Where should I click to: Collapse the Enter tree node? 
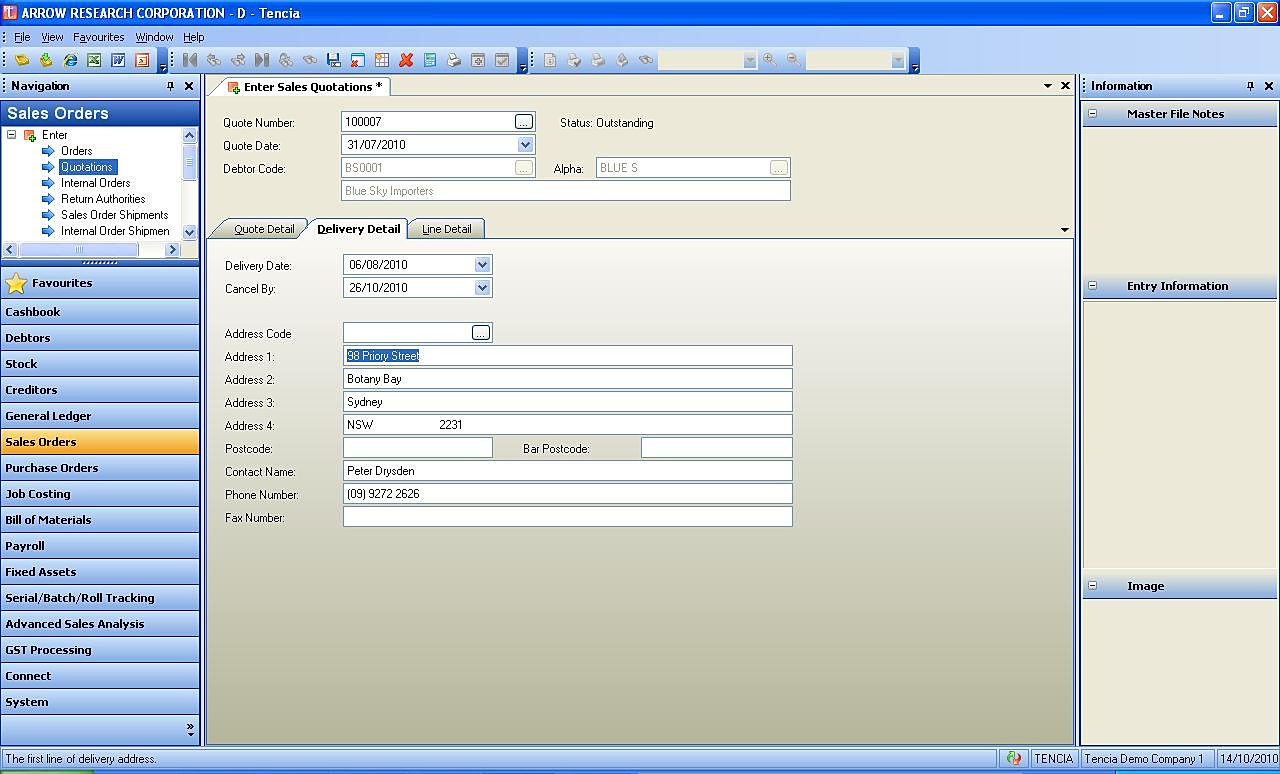click(12, 135)
